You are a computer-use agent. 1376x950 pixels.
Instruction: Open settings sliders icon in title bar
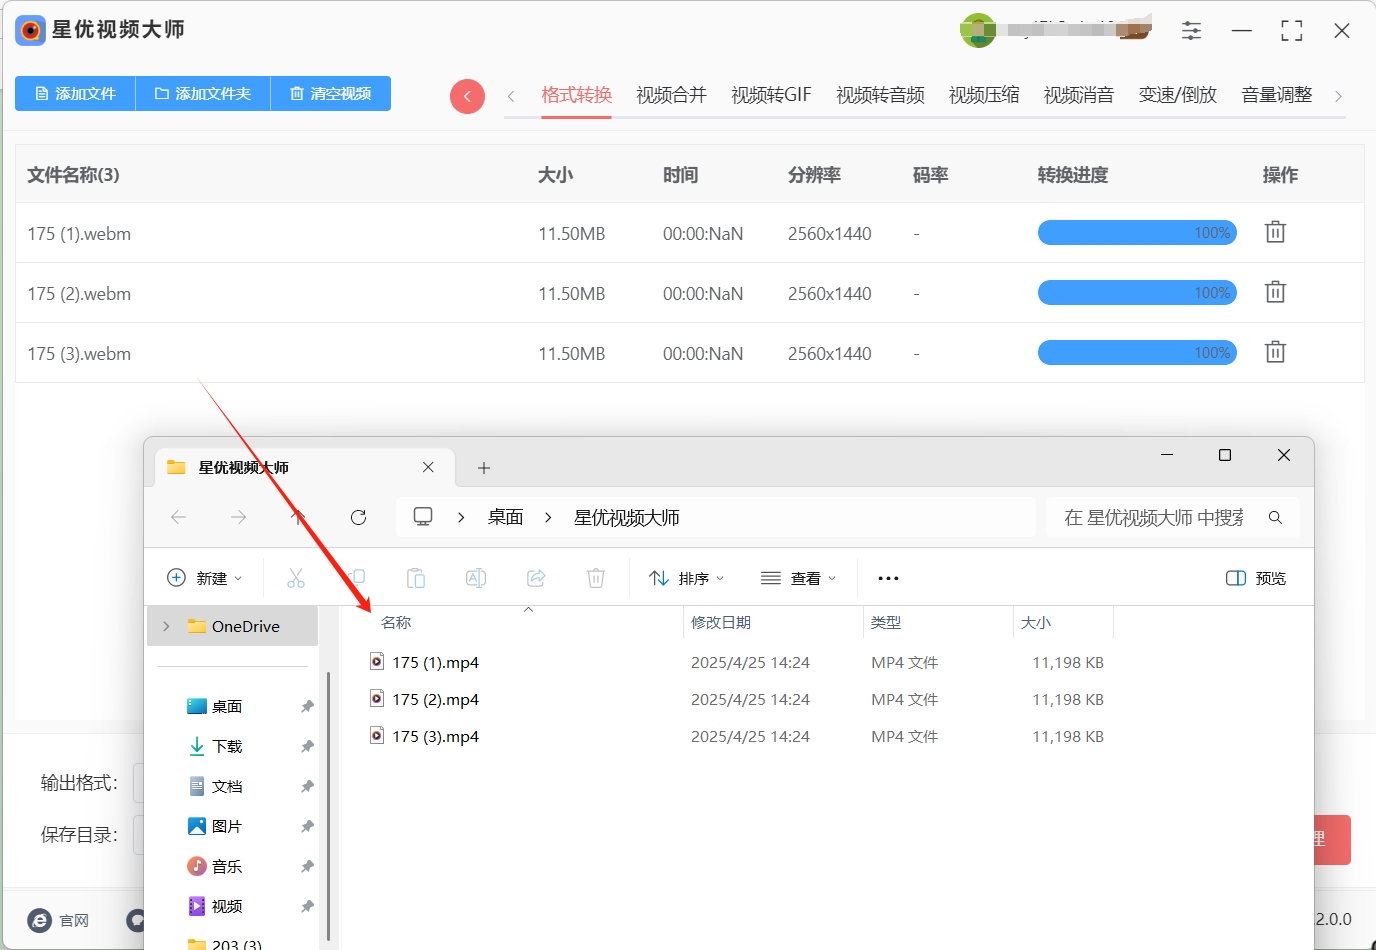click(x=1191, y=31)
